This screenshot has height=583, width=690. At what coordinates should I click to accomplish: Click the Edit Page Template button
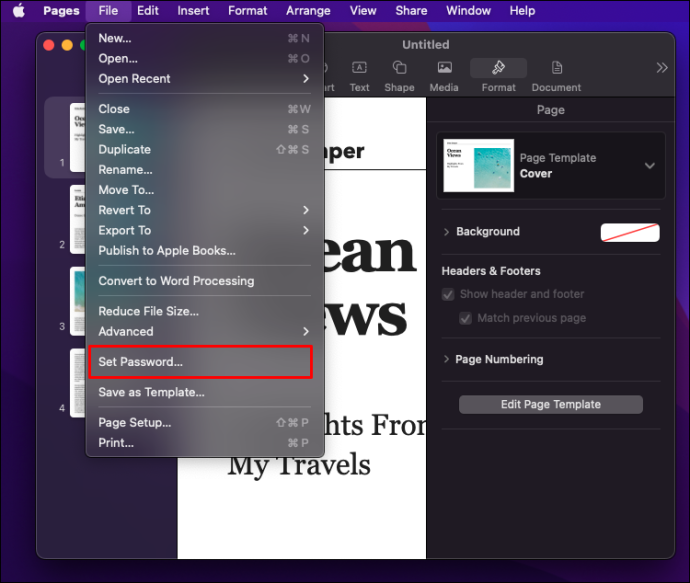(551, 404)
